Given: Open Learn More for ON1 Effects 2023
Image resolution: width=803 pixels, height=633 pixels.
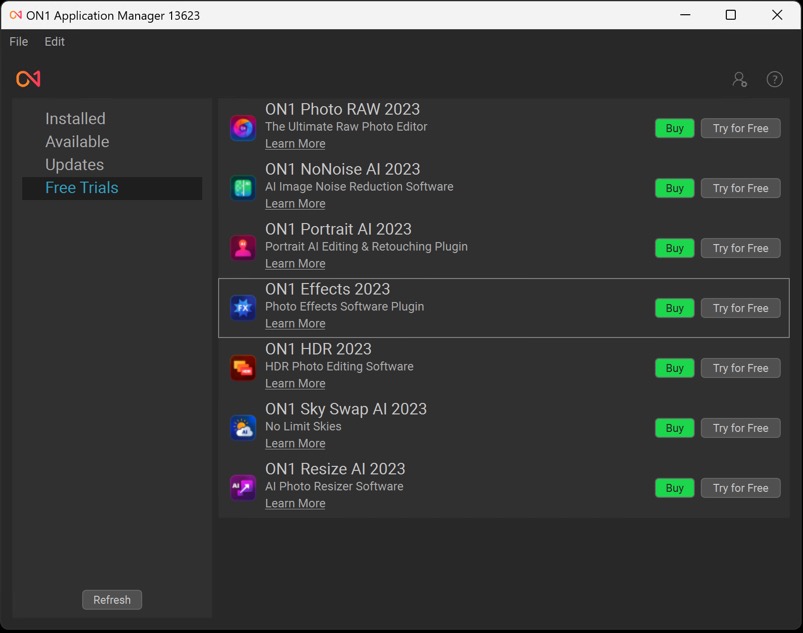Looking at the screenshot, I should [295, 324].
